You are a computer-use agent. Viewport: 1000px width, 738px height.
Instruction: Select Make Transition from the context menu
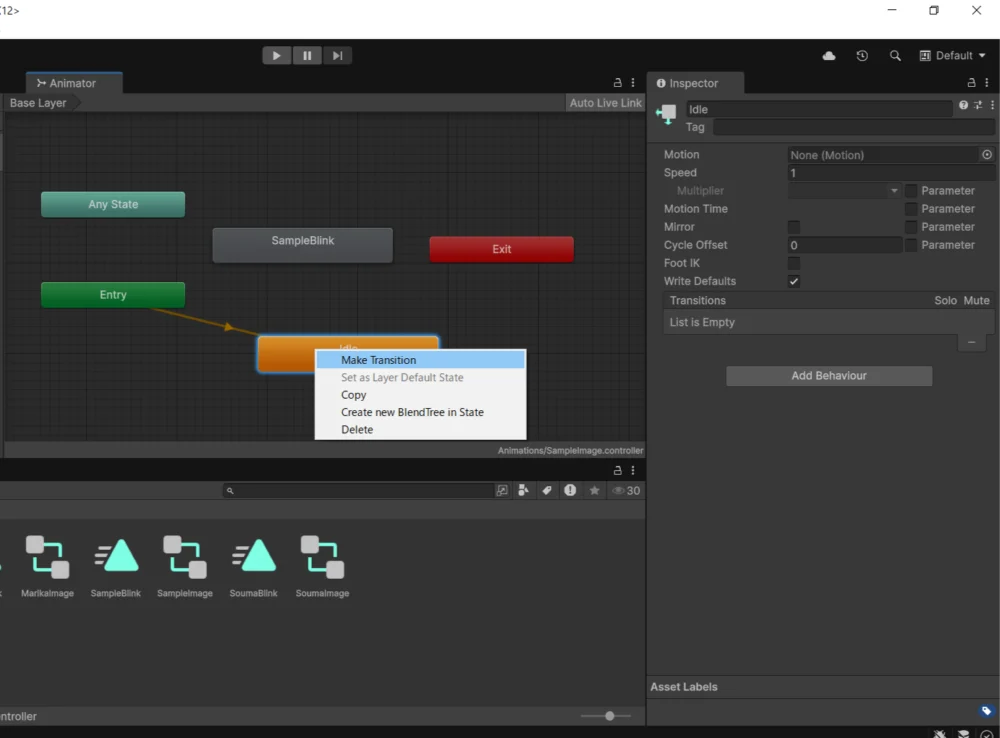378,360
